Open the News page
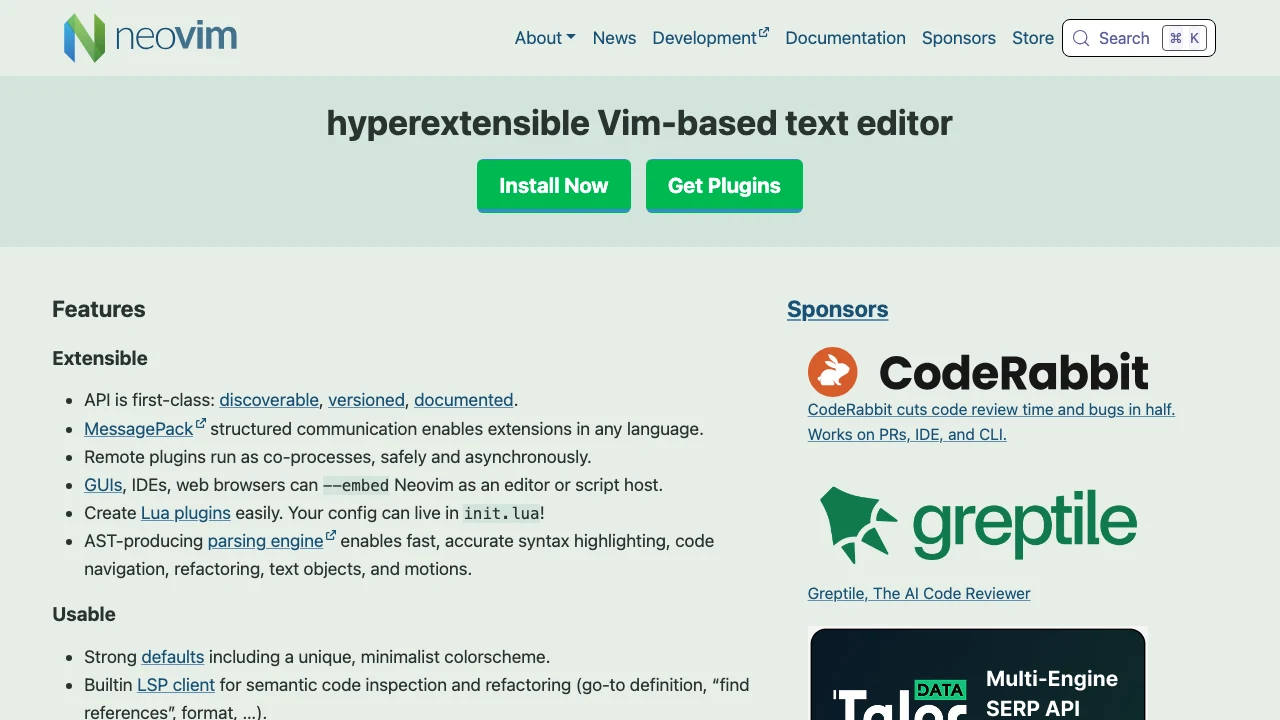The height and width of the screenshot is (720, 1280). (614, 38)
